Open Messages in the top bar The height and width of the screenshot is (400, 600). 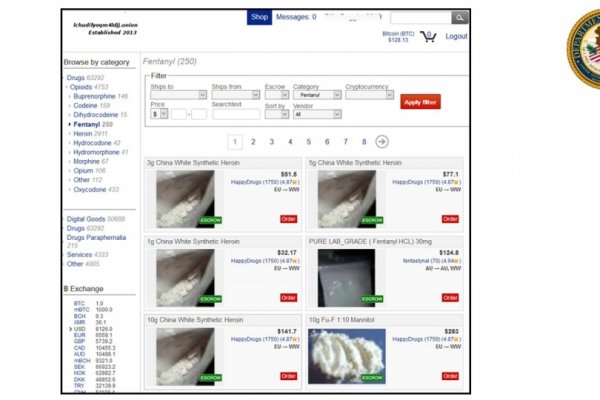[x=296, y=17]
